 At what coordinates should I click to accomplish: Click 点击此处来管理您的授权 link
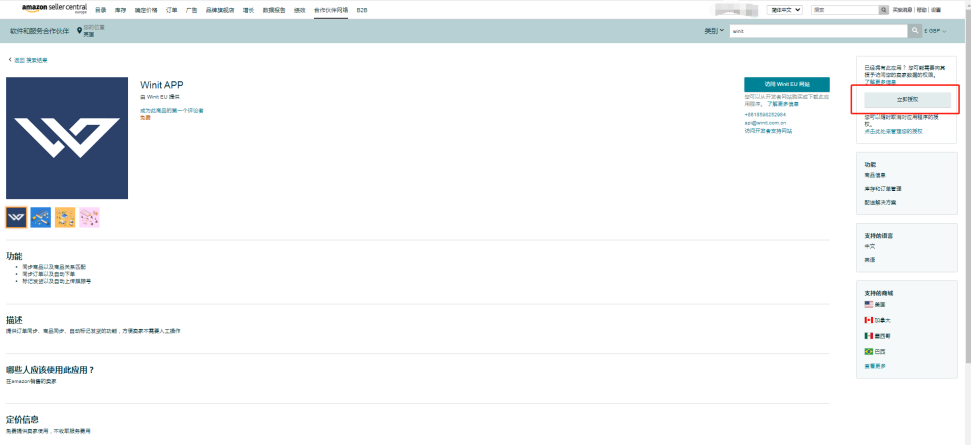coord(894,131)
